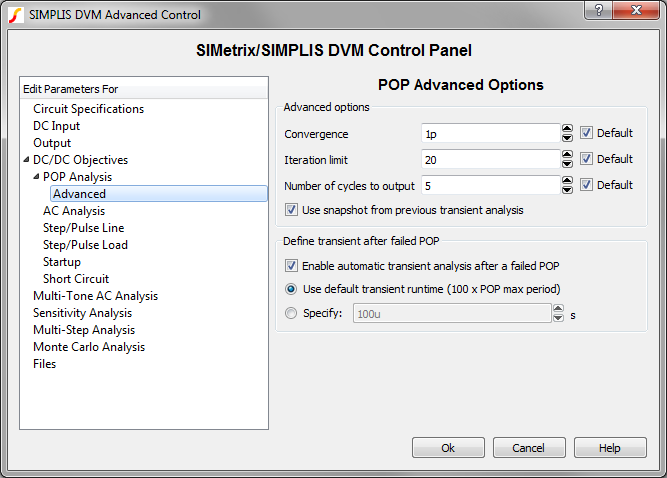Collapse the POP Analysis tree node
The height and width of the screenshot is (478, 667).
(37, 177)
